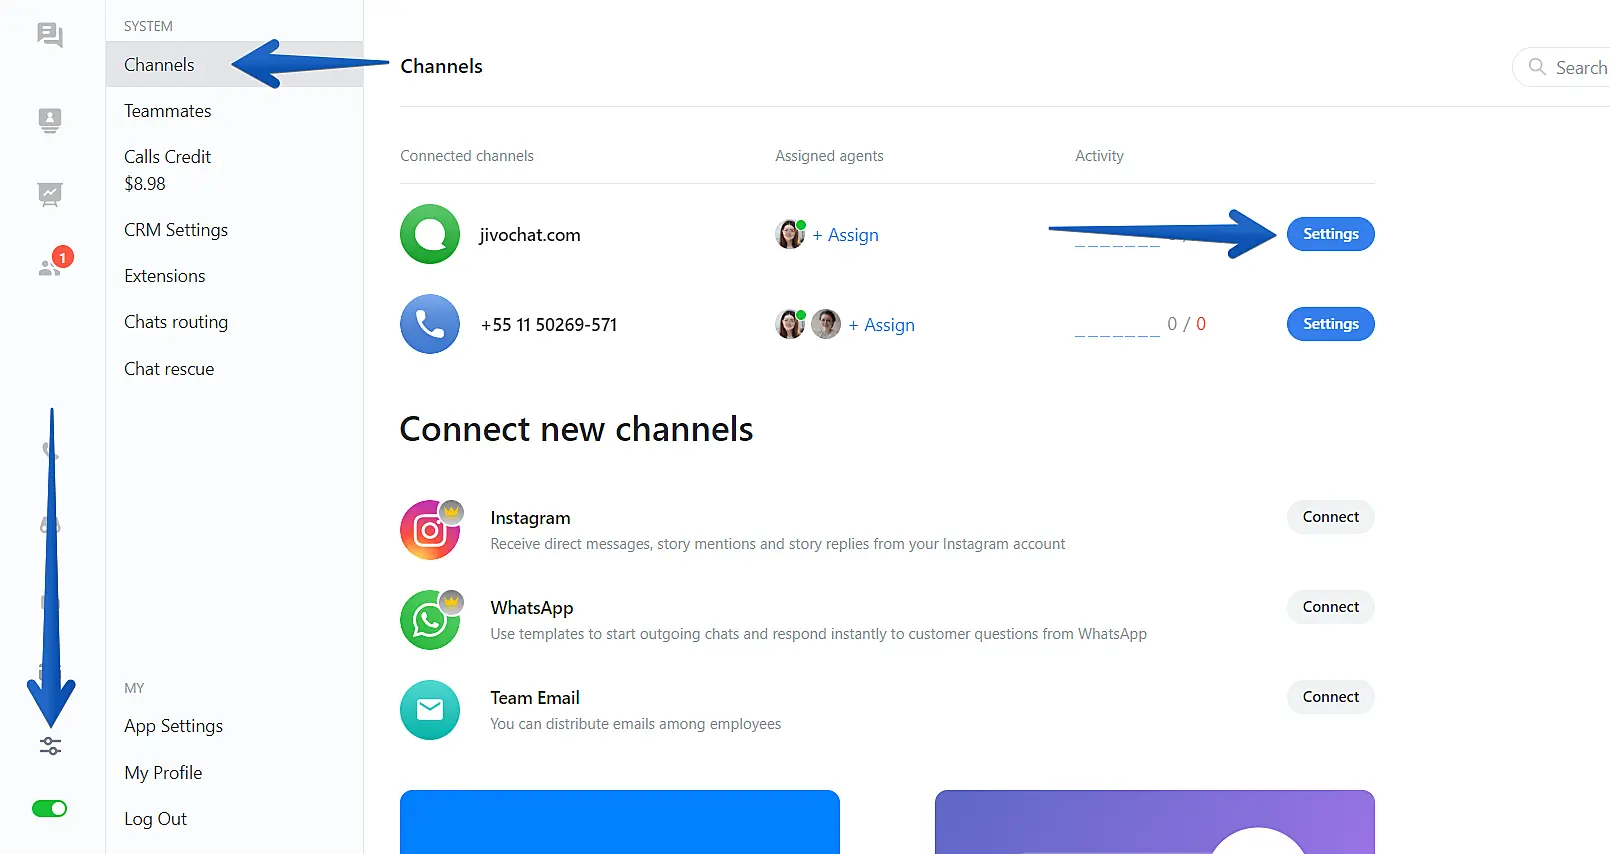Select the +55 11 50269-571 phone number
The width and height of the screenshot is (1610, 854).
pyautogui.click(x=549, y=325)
